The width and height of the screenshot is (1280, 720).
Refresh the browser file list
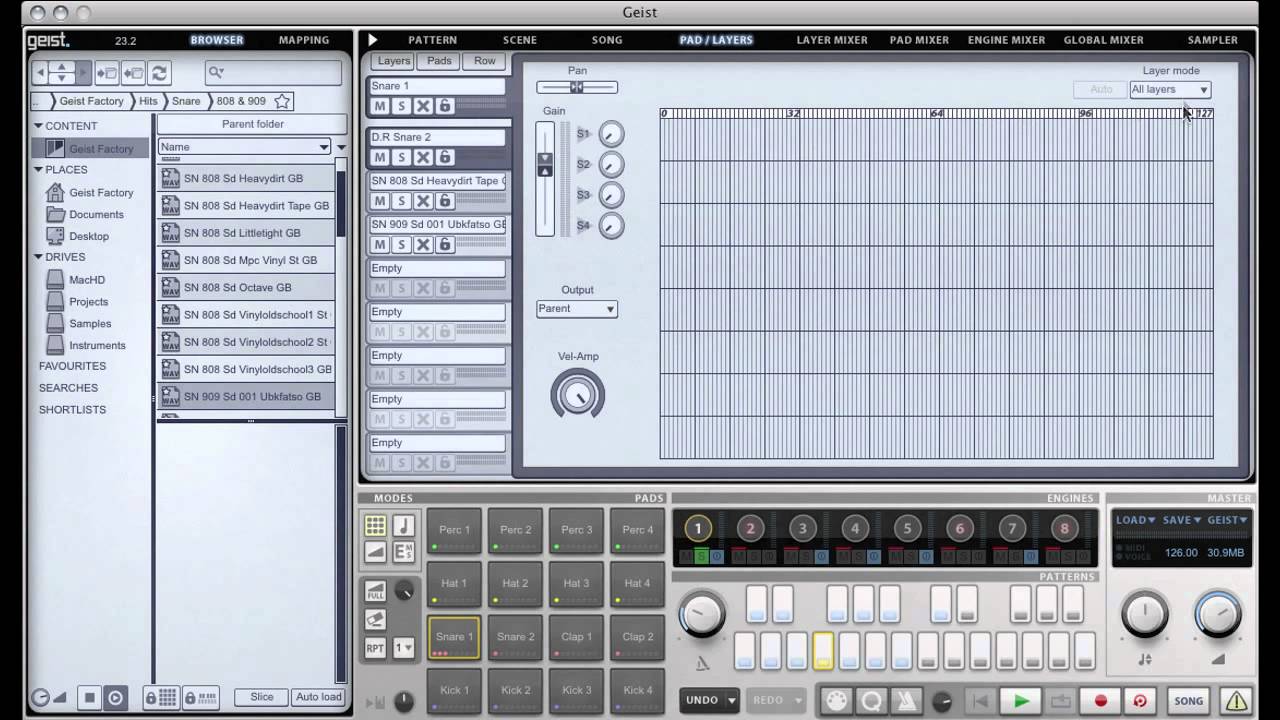159,73
